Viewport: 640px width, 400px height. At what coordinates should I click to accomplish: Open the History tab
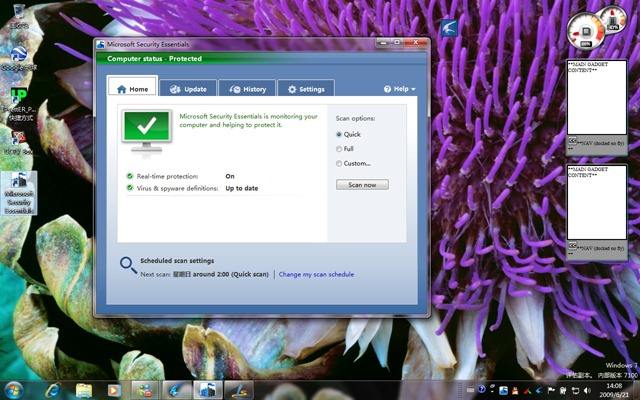247,89
